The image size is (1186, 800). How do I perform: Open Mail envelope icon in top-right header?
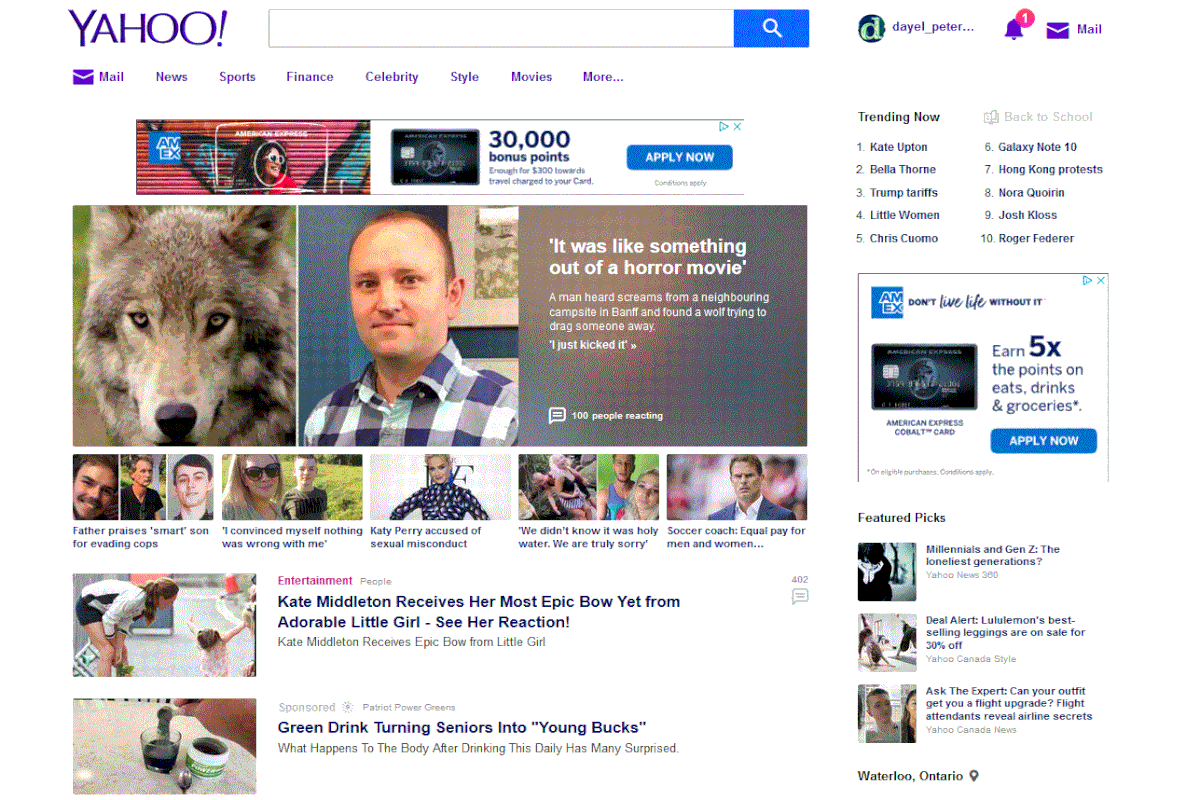[x=1057, y=30]
